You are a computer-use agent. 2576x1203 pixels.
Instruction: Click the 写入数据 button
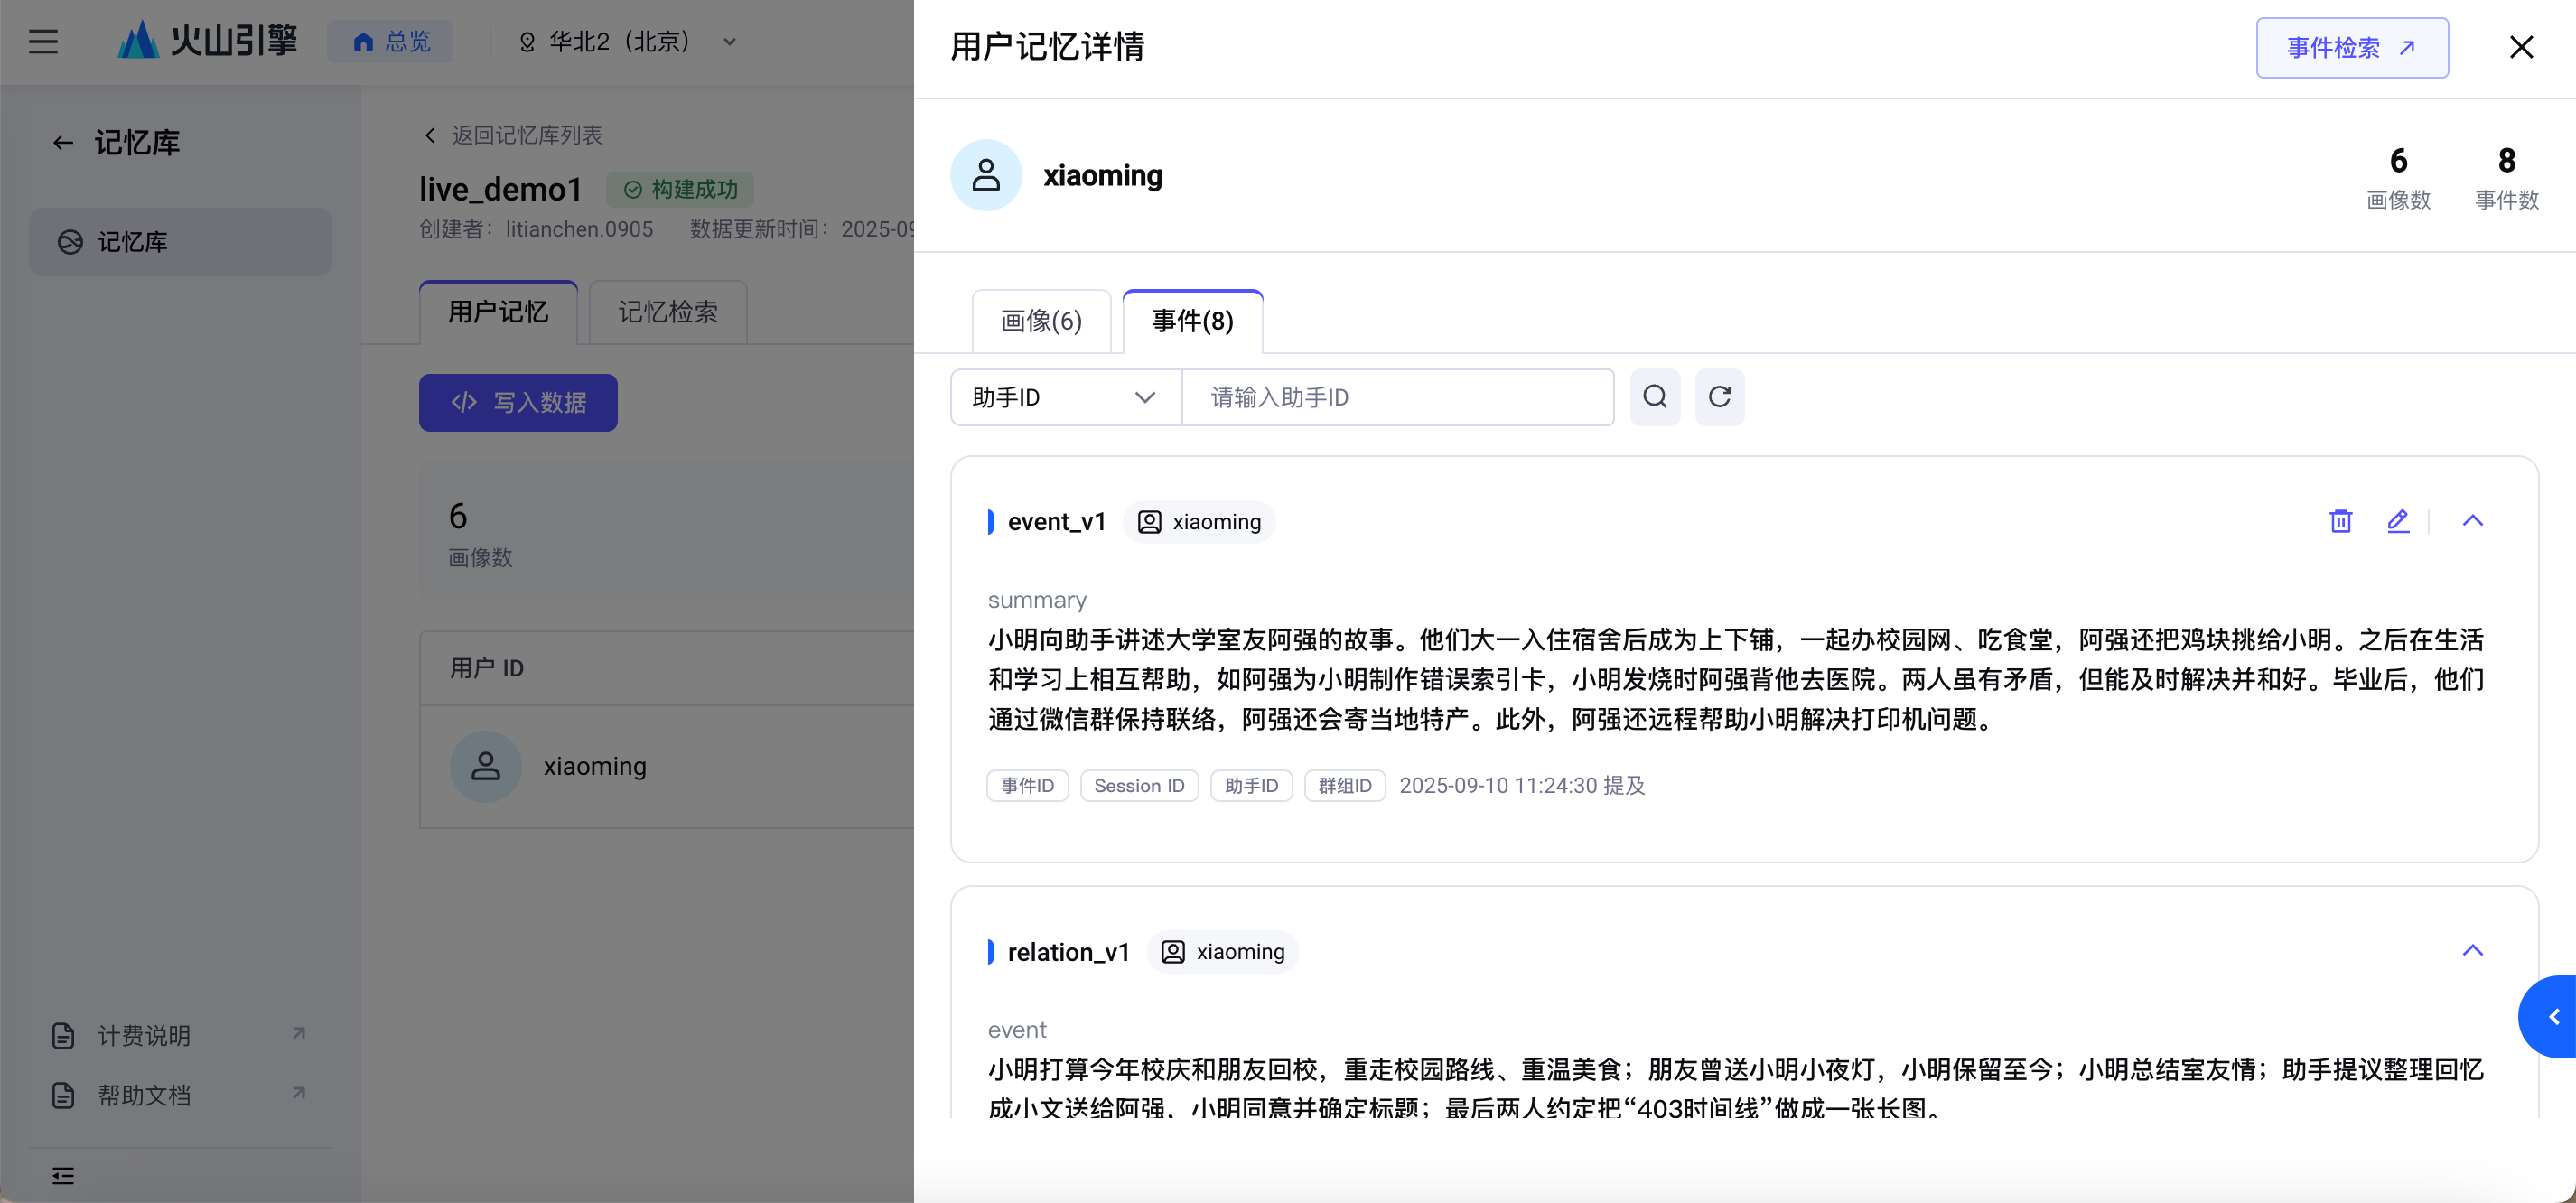(x=518, y=402)
